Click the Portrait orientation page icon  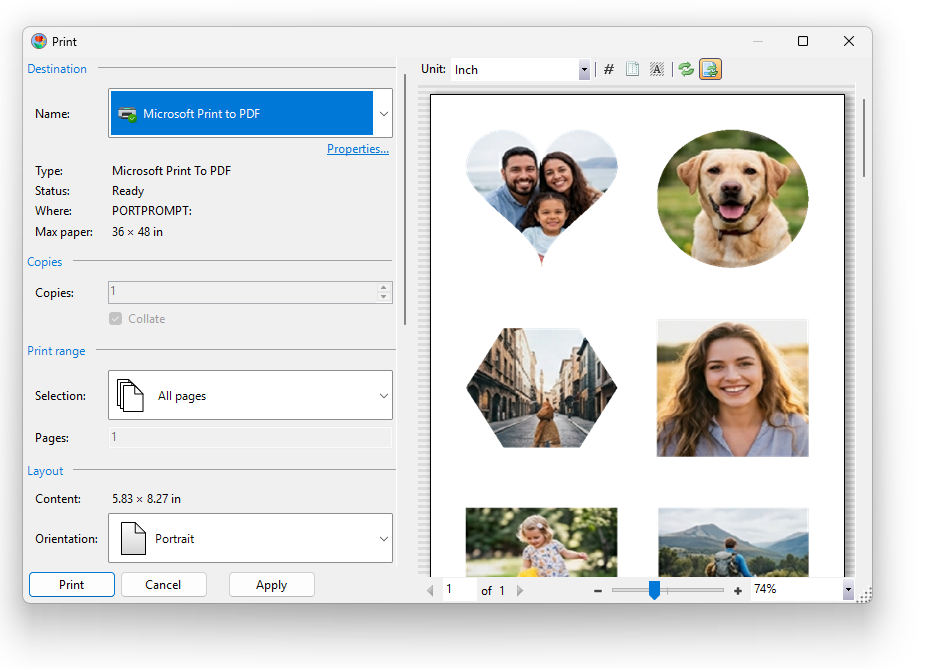click(133, 538)
